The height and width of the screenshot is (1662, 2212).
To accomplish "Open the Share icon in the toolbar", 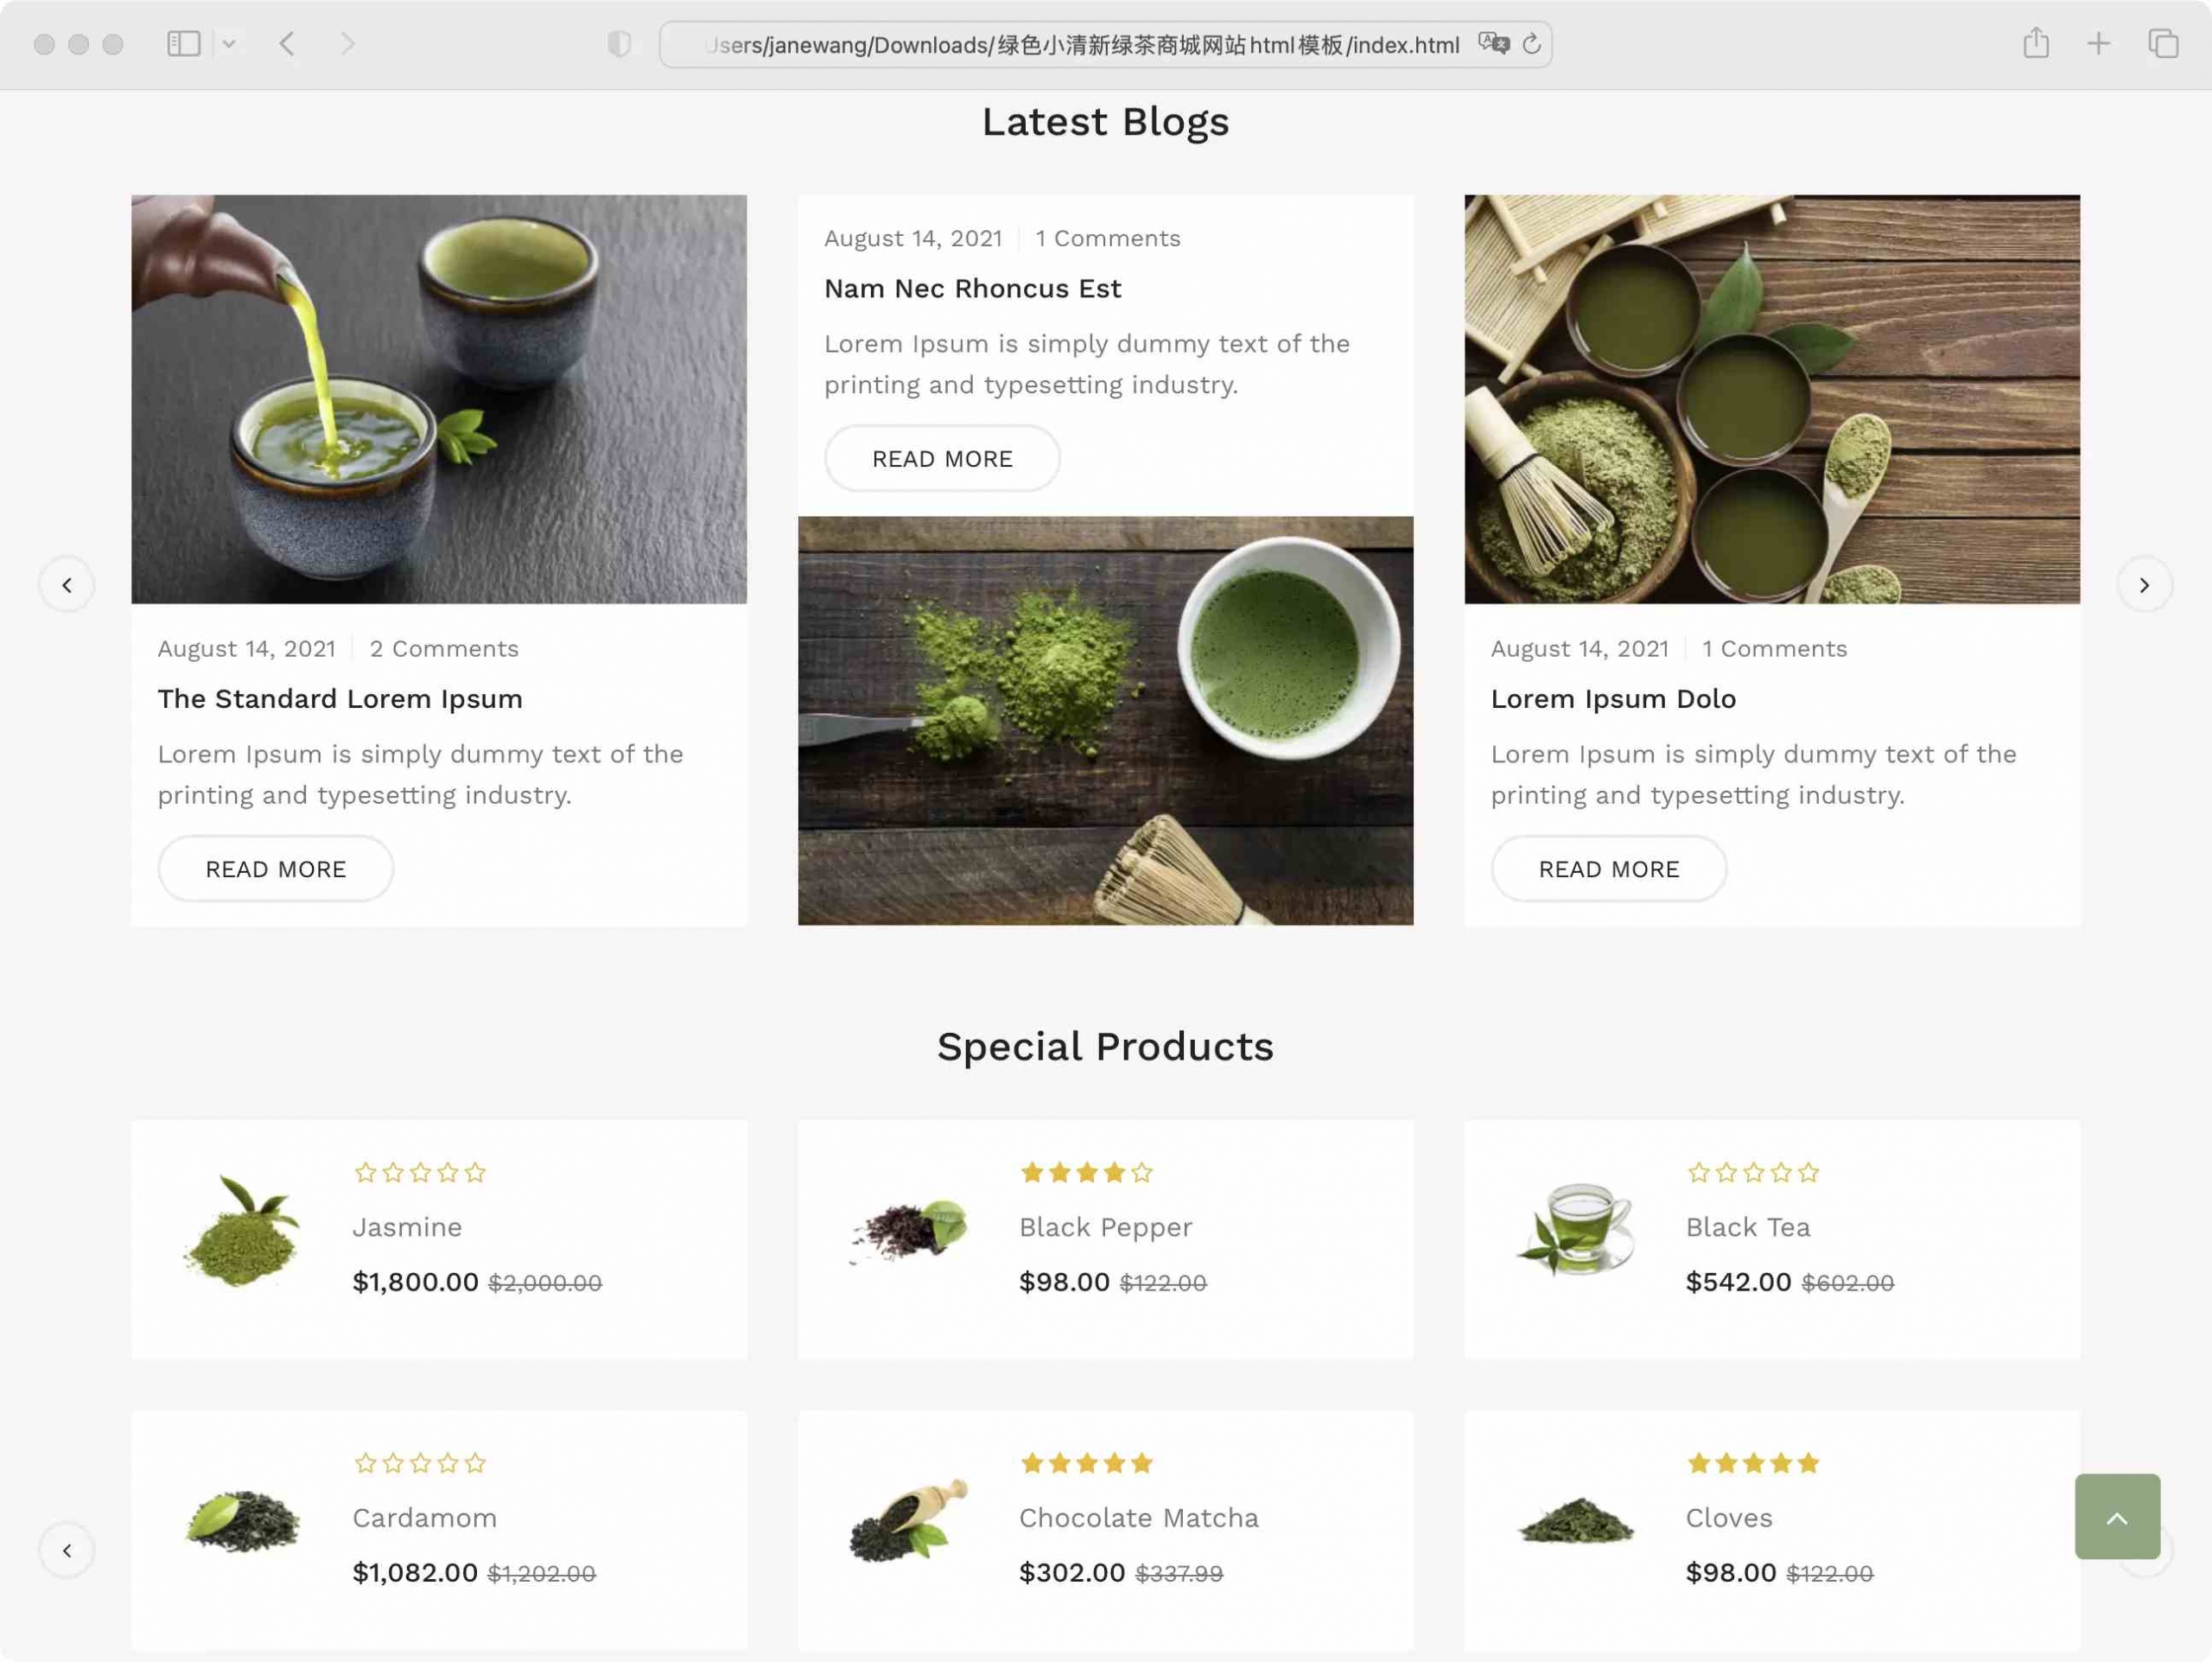I will click(2036, 44).
